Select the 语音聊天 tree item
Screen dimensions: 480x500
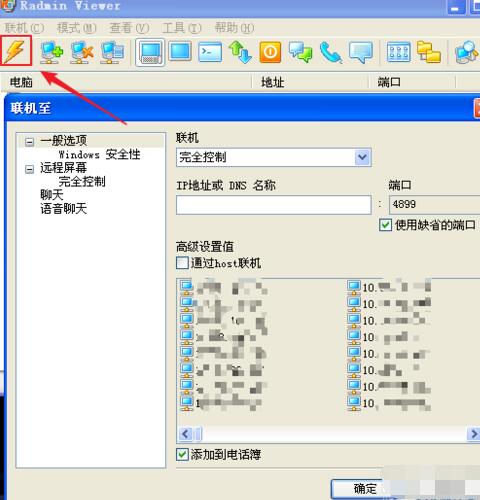pyautogui.click(x=63, y=209)
